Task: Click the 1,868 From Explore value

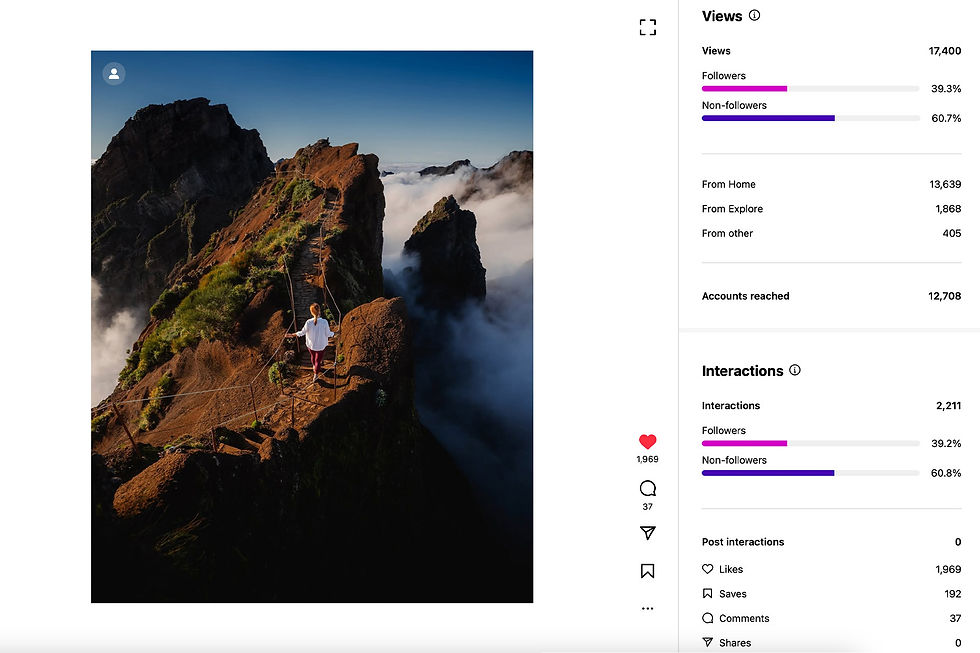Action: (948, 209)
